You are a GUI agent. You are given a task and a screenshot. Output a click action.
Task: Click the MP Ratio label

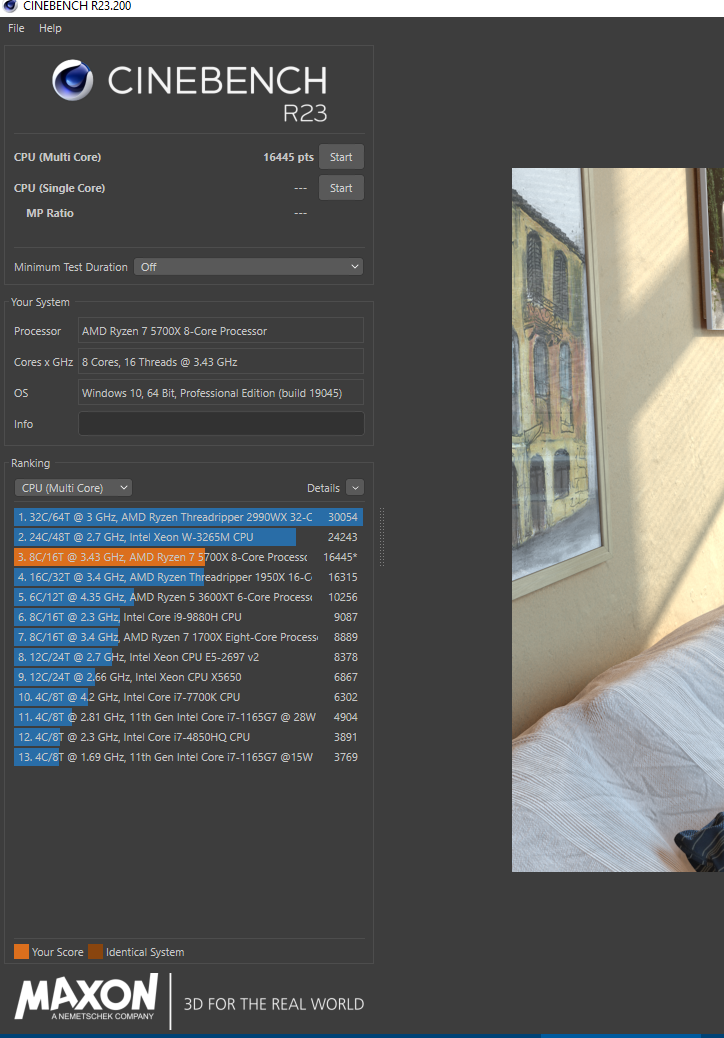[x=50, y=213]
